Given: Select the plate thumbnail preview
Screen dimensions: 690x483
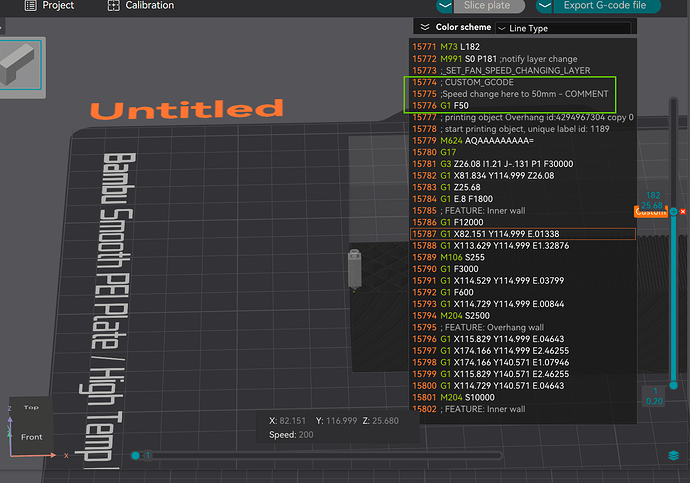Looking at the screenshot, I should [x=20, y=65].
